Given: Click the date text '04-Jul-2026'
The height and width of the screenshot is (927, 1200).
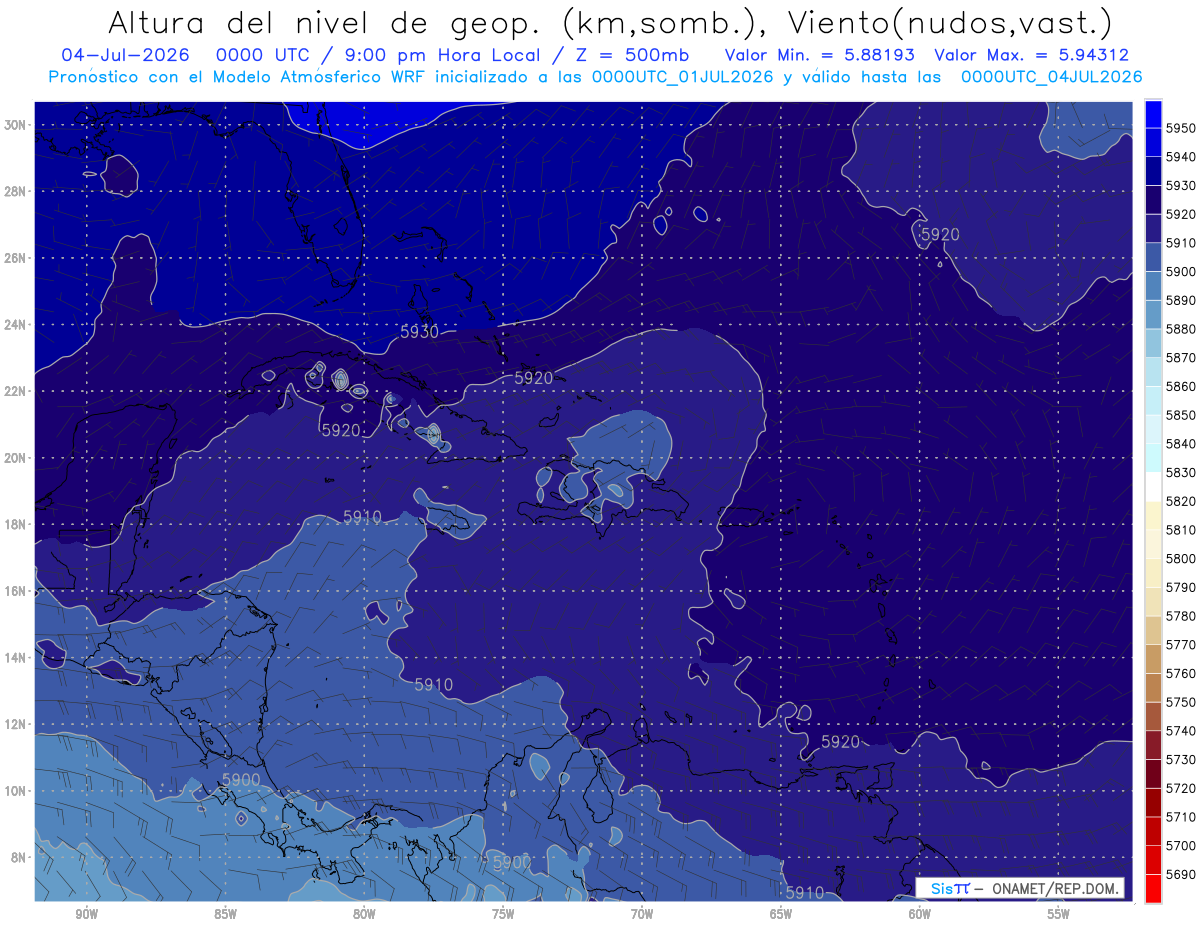Looking at the screenshot, I should [123, 55].
